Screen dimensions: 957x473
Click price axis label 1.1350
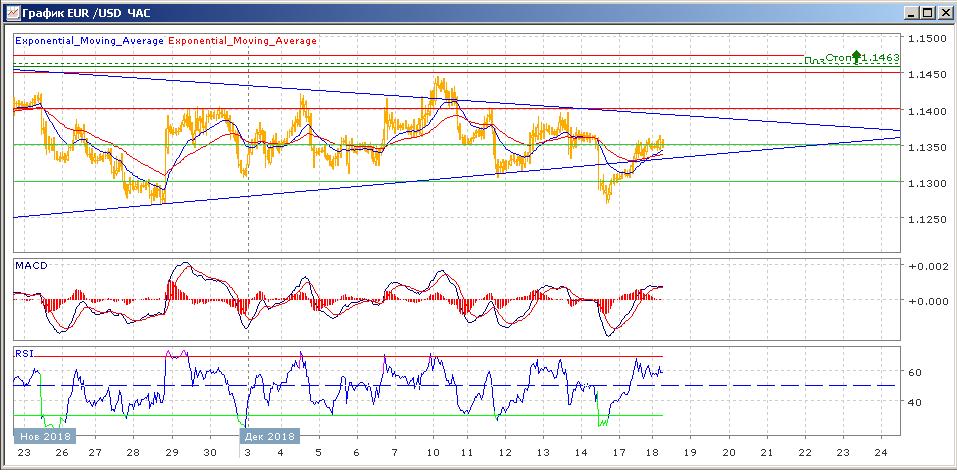coord(927,148)
